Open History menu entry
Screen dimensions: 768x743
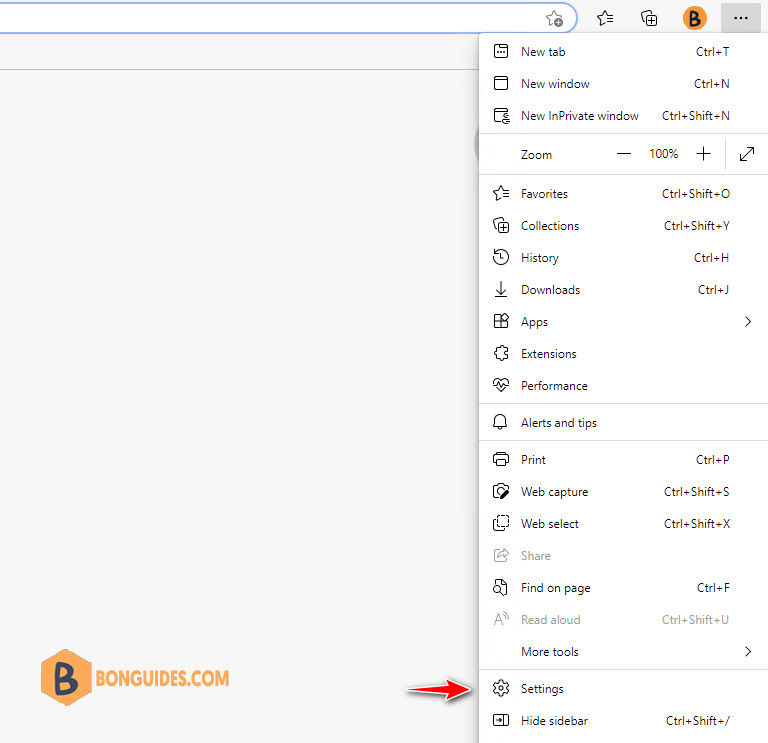point(623,258)
